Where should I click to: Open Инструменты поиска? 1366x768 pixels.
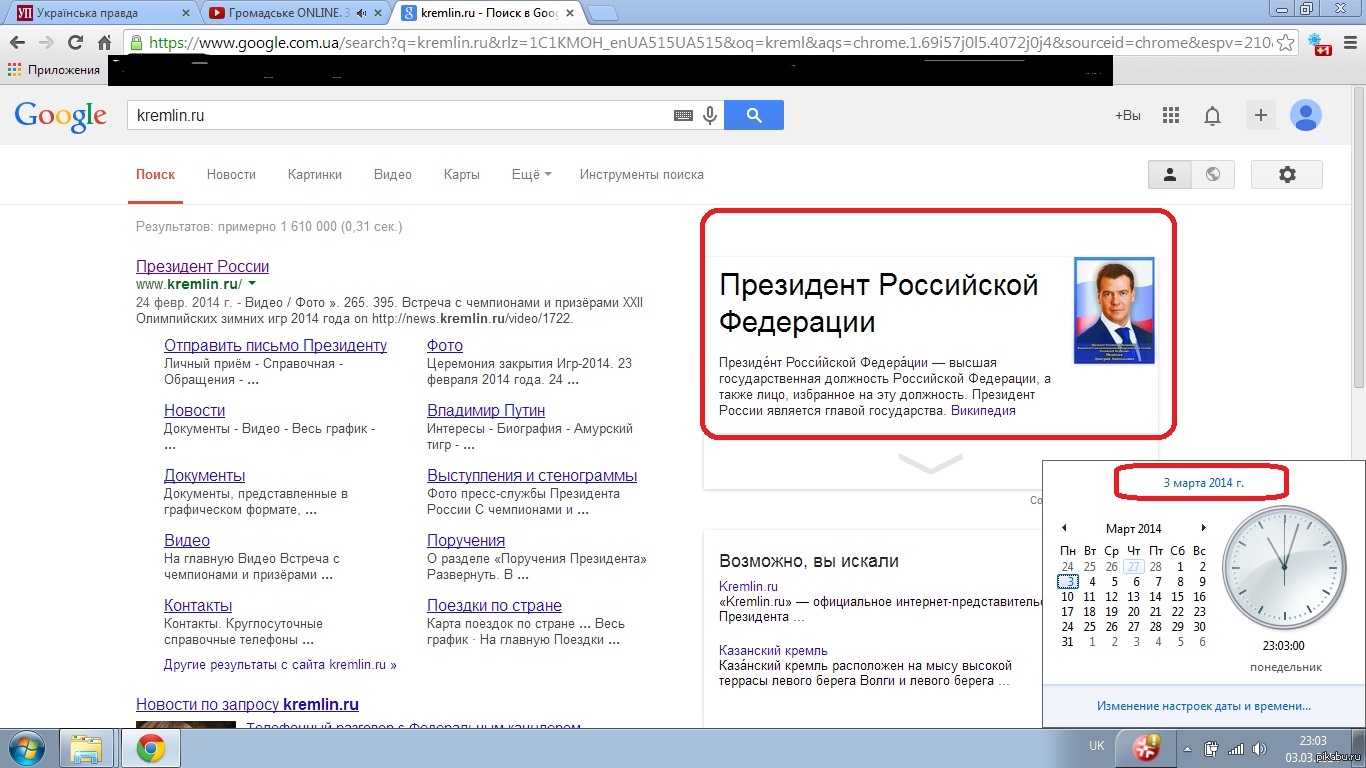[642, 174]
